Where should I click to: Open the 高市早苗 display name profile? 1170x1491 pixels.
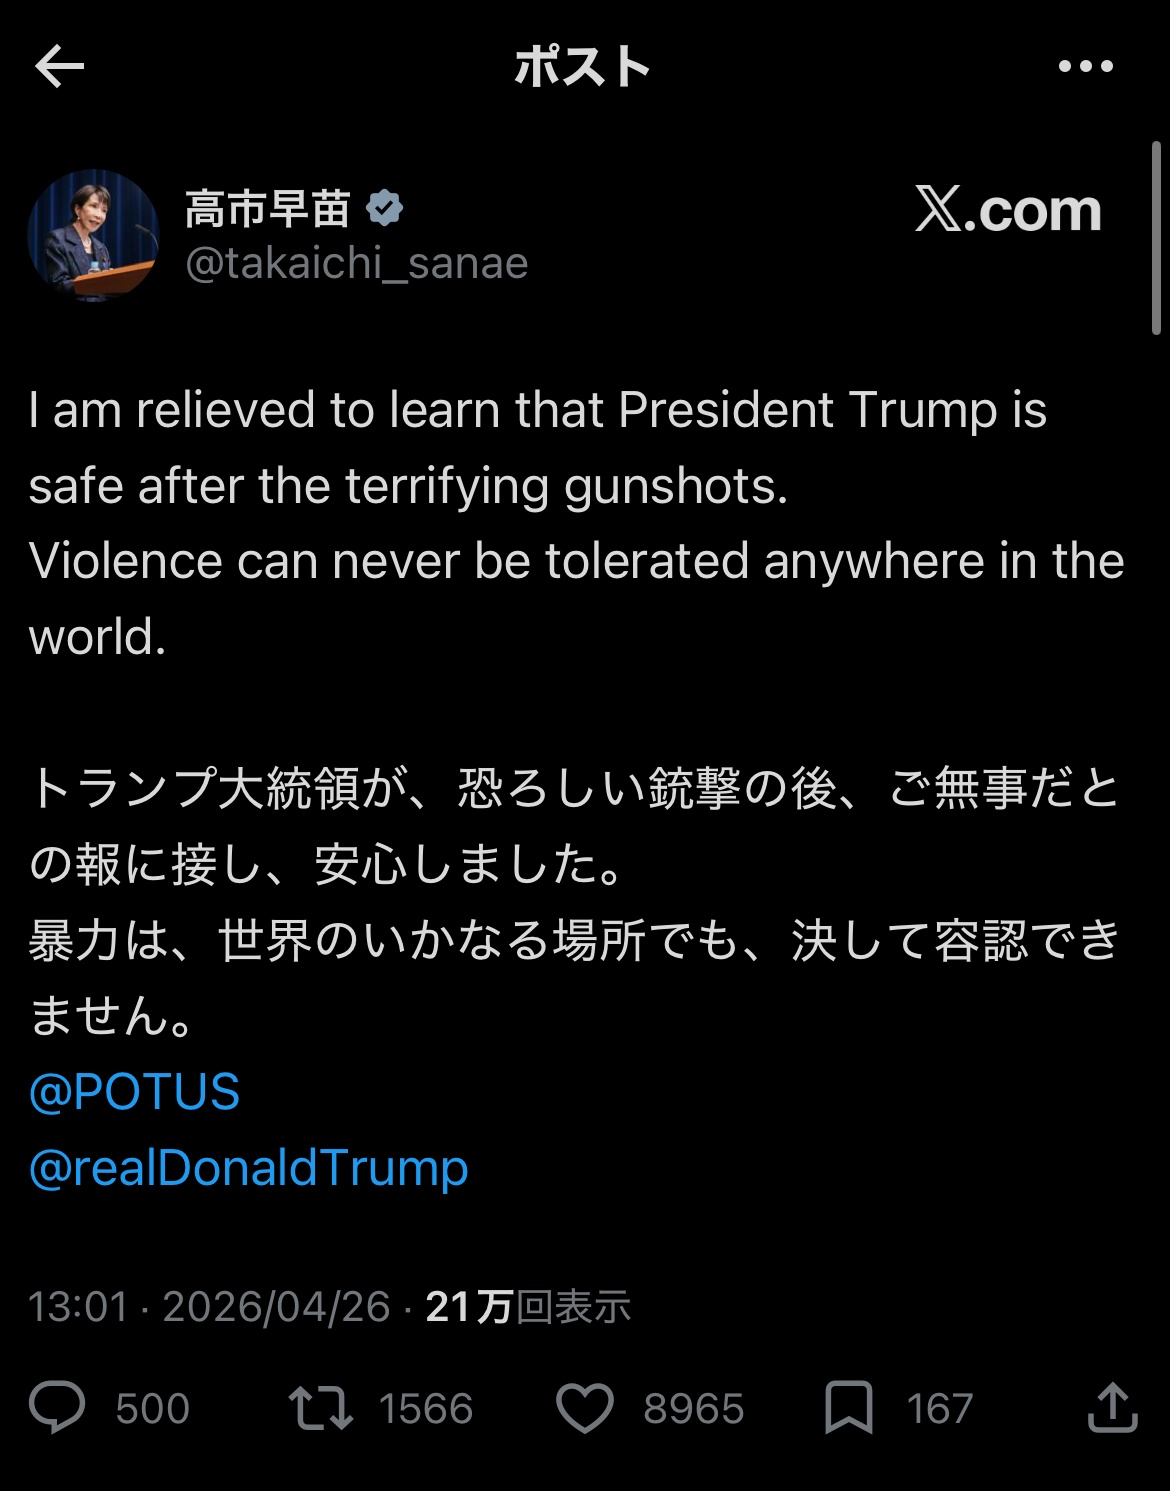[x=268, y=209]
